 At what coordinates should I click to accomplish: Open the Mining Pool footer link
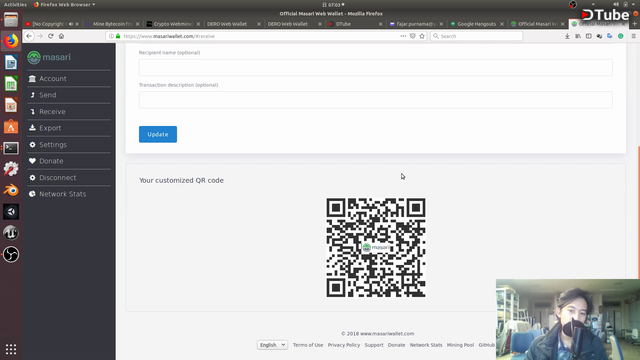460,345
